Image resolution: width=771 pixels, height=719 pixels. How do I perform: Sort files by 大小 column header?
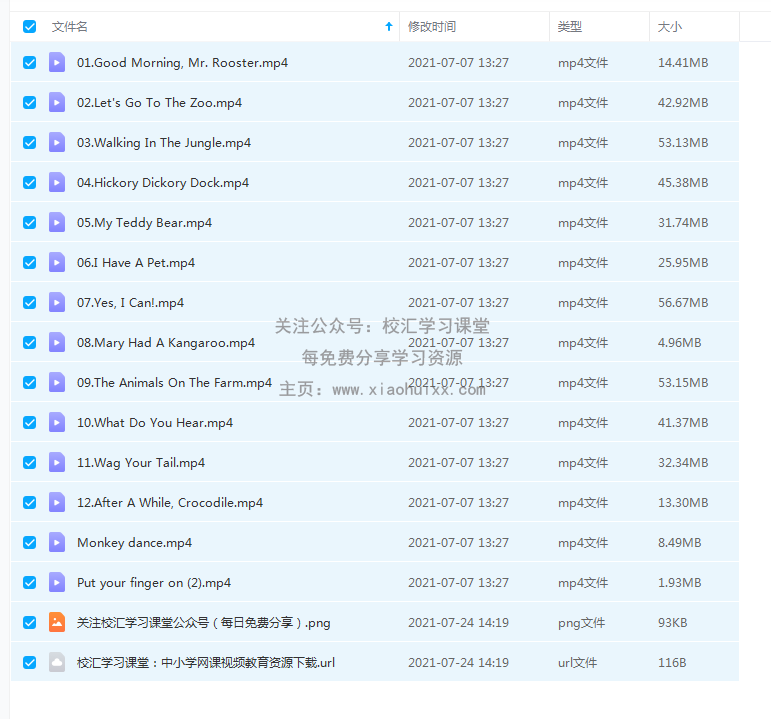click(x=669, y=27)
